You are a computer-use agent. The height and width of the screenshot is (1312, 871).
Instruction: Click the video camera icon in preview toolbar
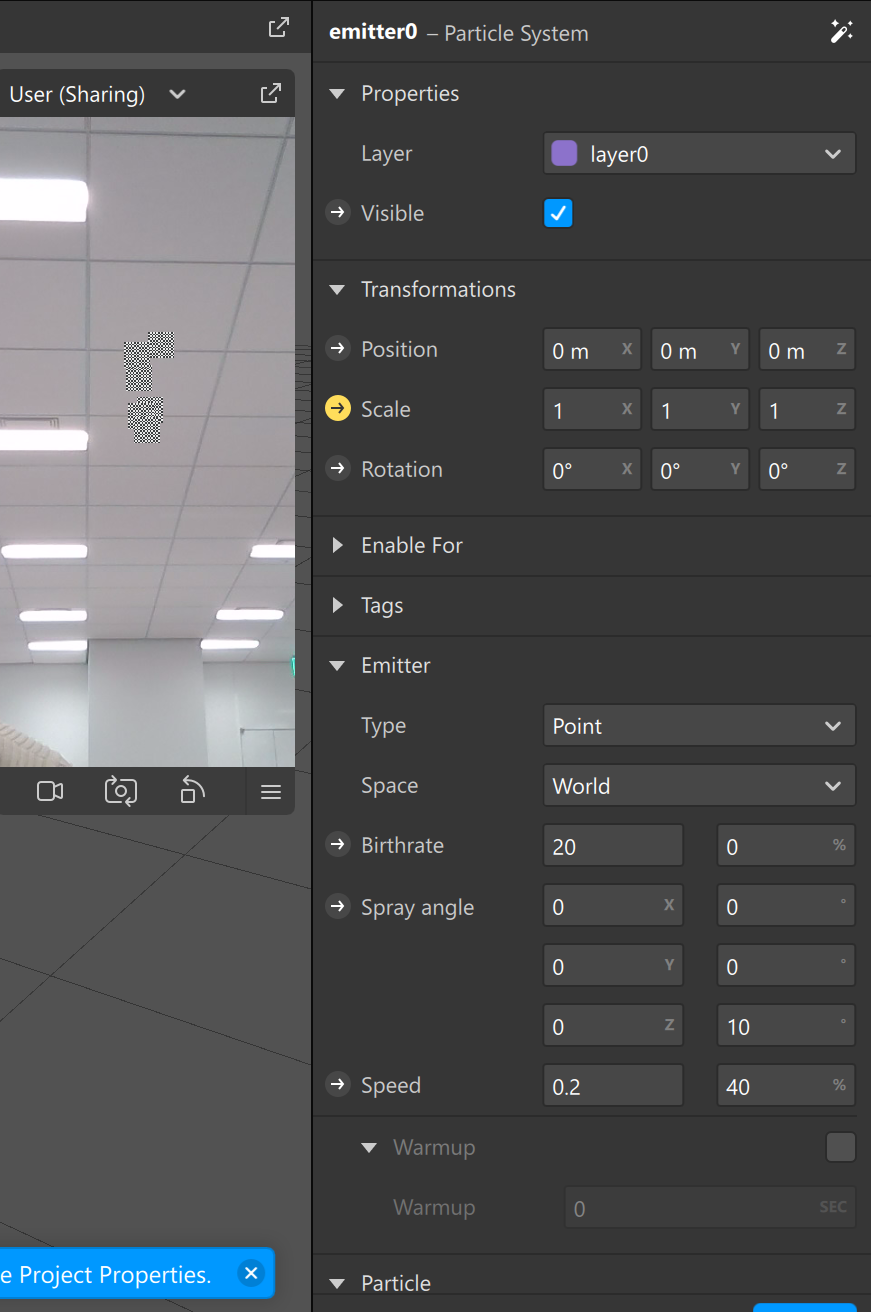(x=50, y=792)
